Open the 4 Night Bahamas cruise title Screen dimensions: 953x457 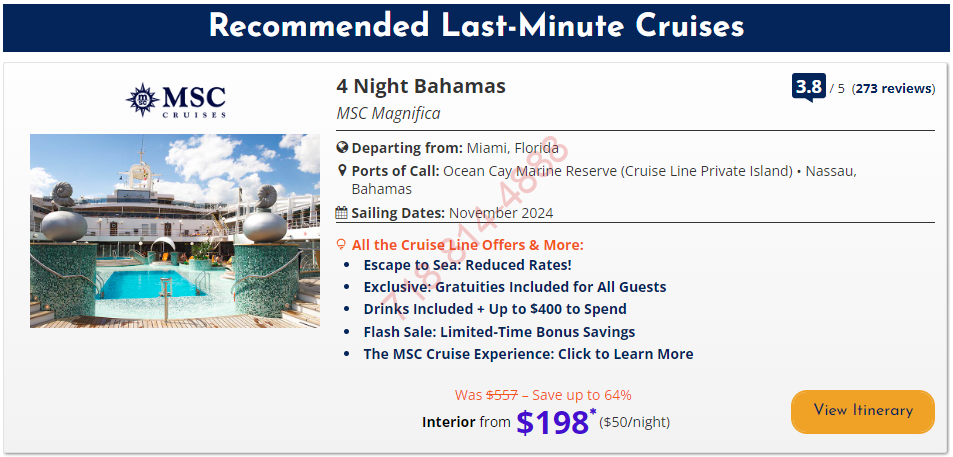421,86
